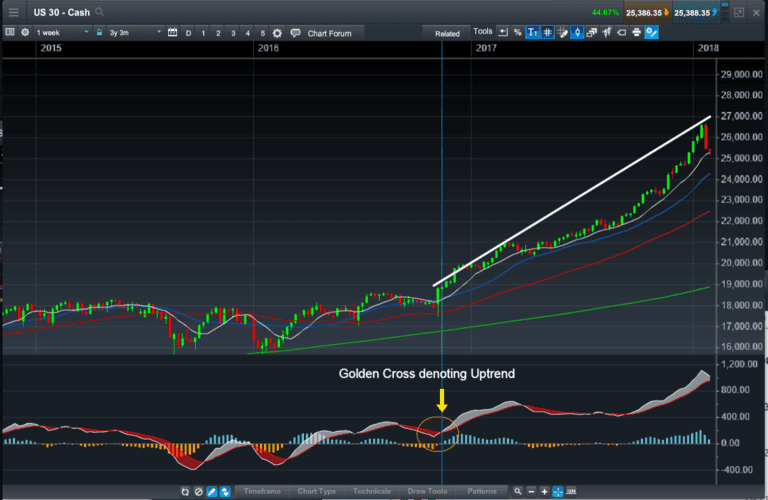This screenshot has height=500, width=768.
Task: Toggle the percentage scale button
Action: tap(517, 33)
